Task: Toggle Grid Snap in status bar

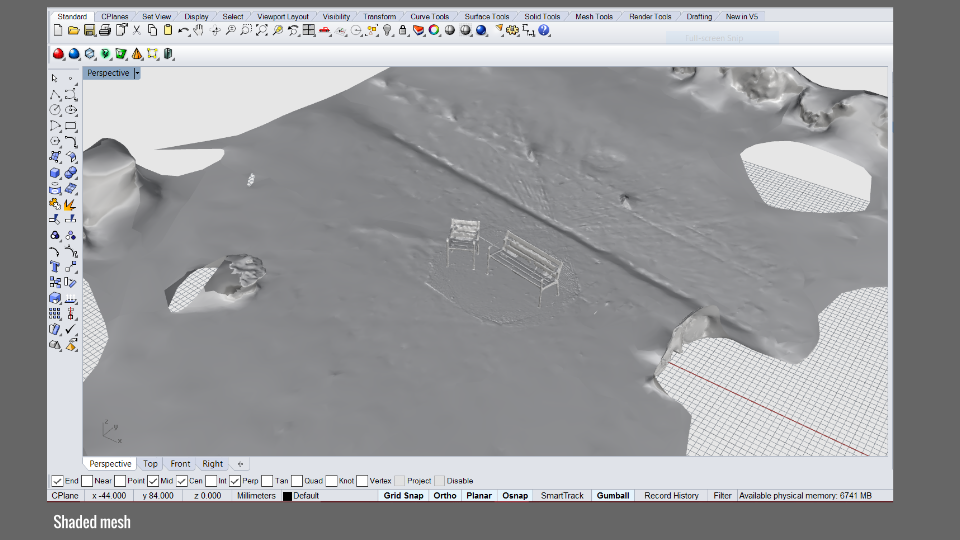Action: pos(404,495)
